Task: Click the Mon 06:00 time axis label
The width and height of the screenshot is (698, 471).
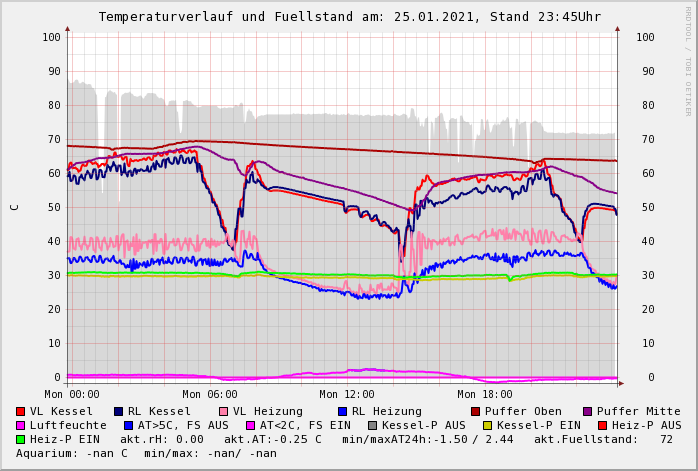Action: [209, 395]
